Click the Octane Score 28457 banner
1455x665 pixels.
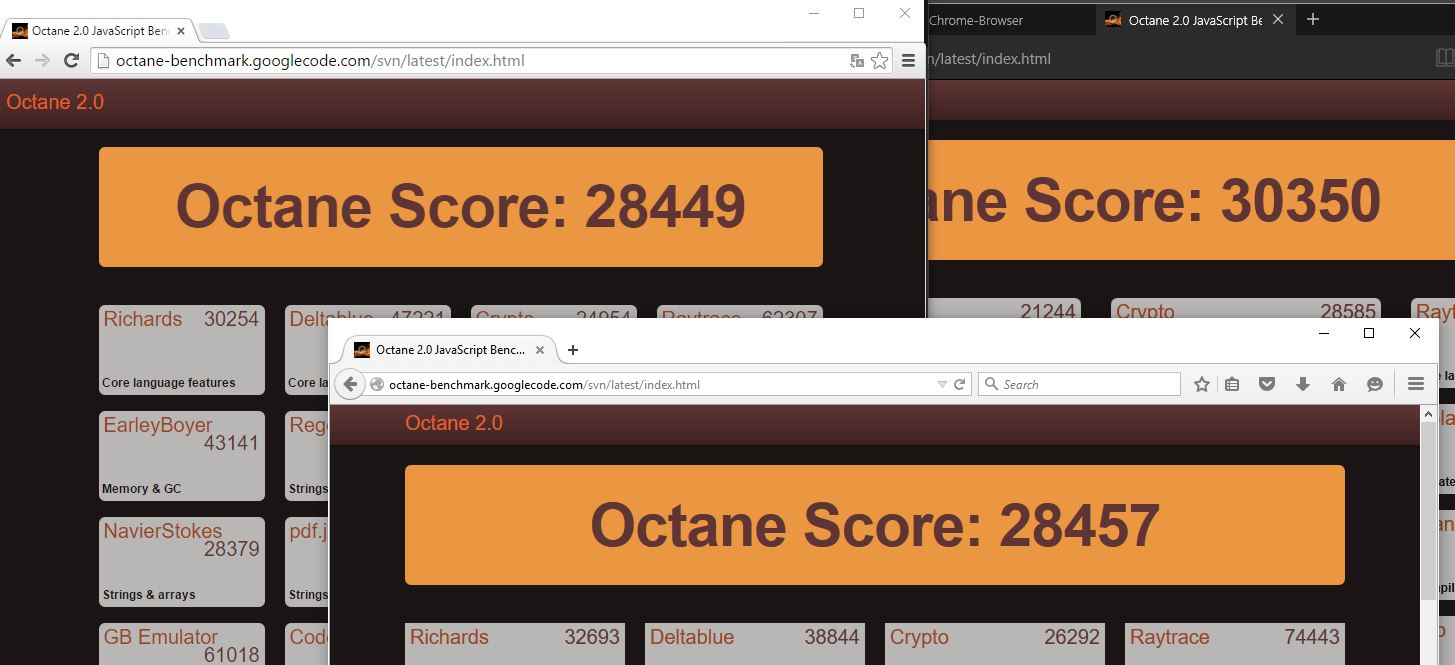coord(875,525)
